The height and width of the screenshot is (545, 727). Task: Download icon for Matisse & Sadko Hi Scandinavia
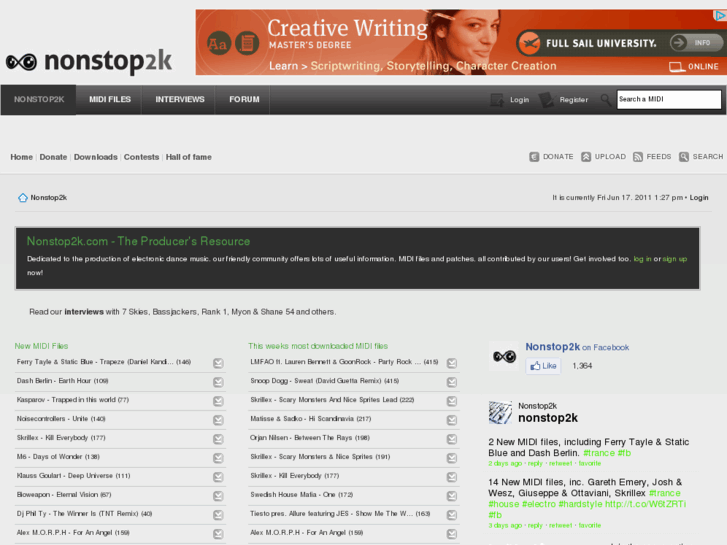coord(452,420)
